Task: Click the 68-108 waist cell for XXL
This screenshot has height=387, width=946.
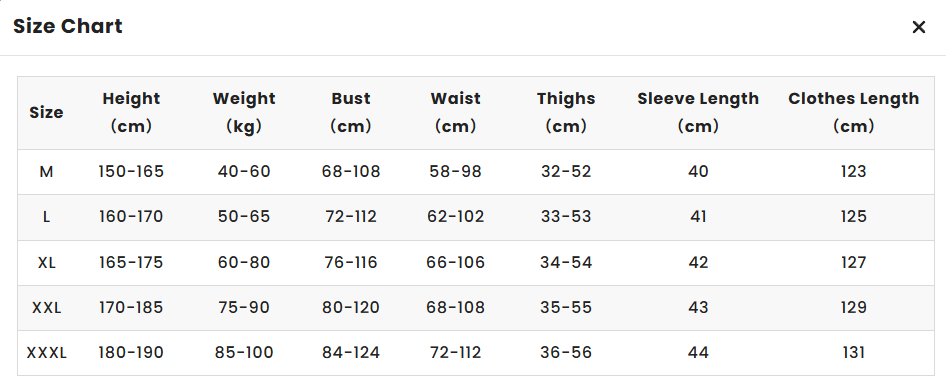Action: pos(456,308)
